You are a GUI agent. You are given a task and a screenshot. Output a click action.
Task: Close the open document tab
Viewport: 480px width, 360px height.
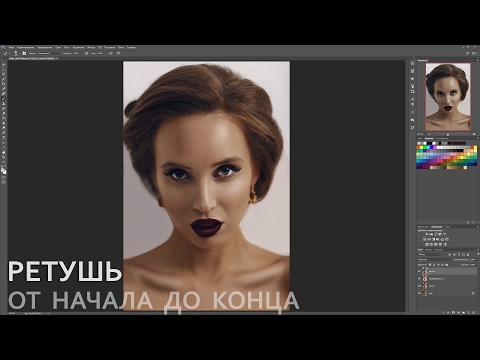click(57, 59)
